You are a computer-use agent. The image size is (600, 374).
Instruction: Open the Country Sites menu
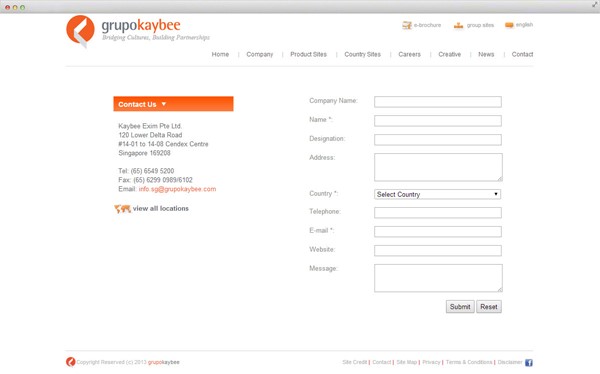click(362, 54)
